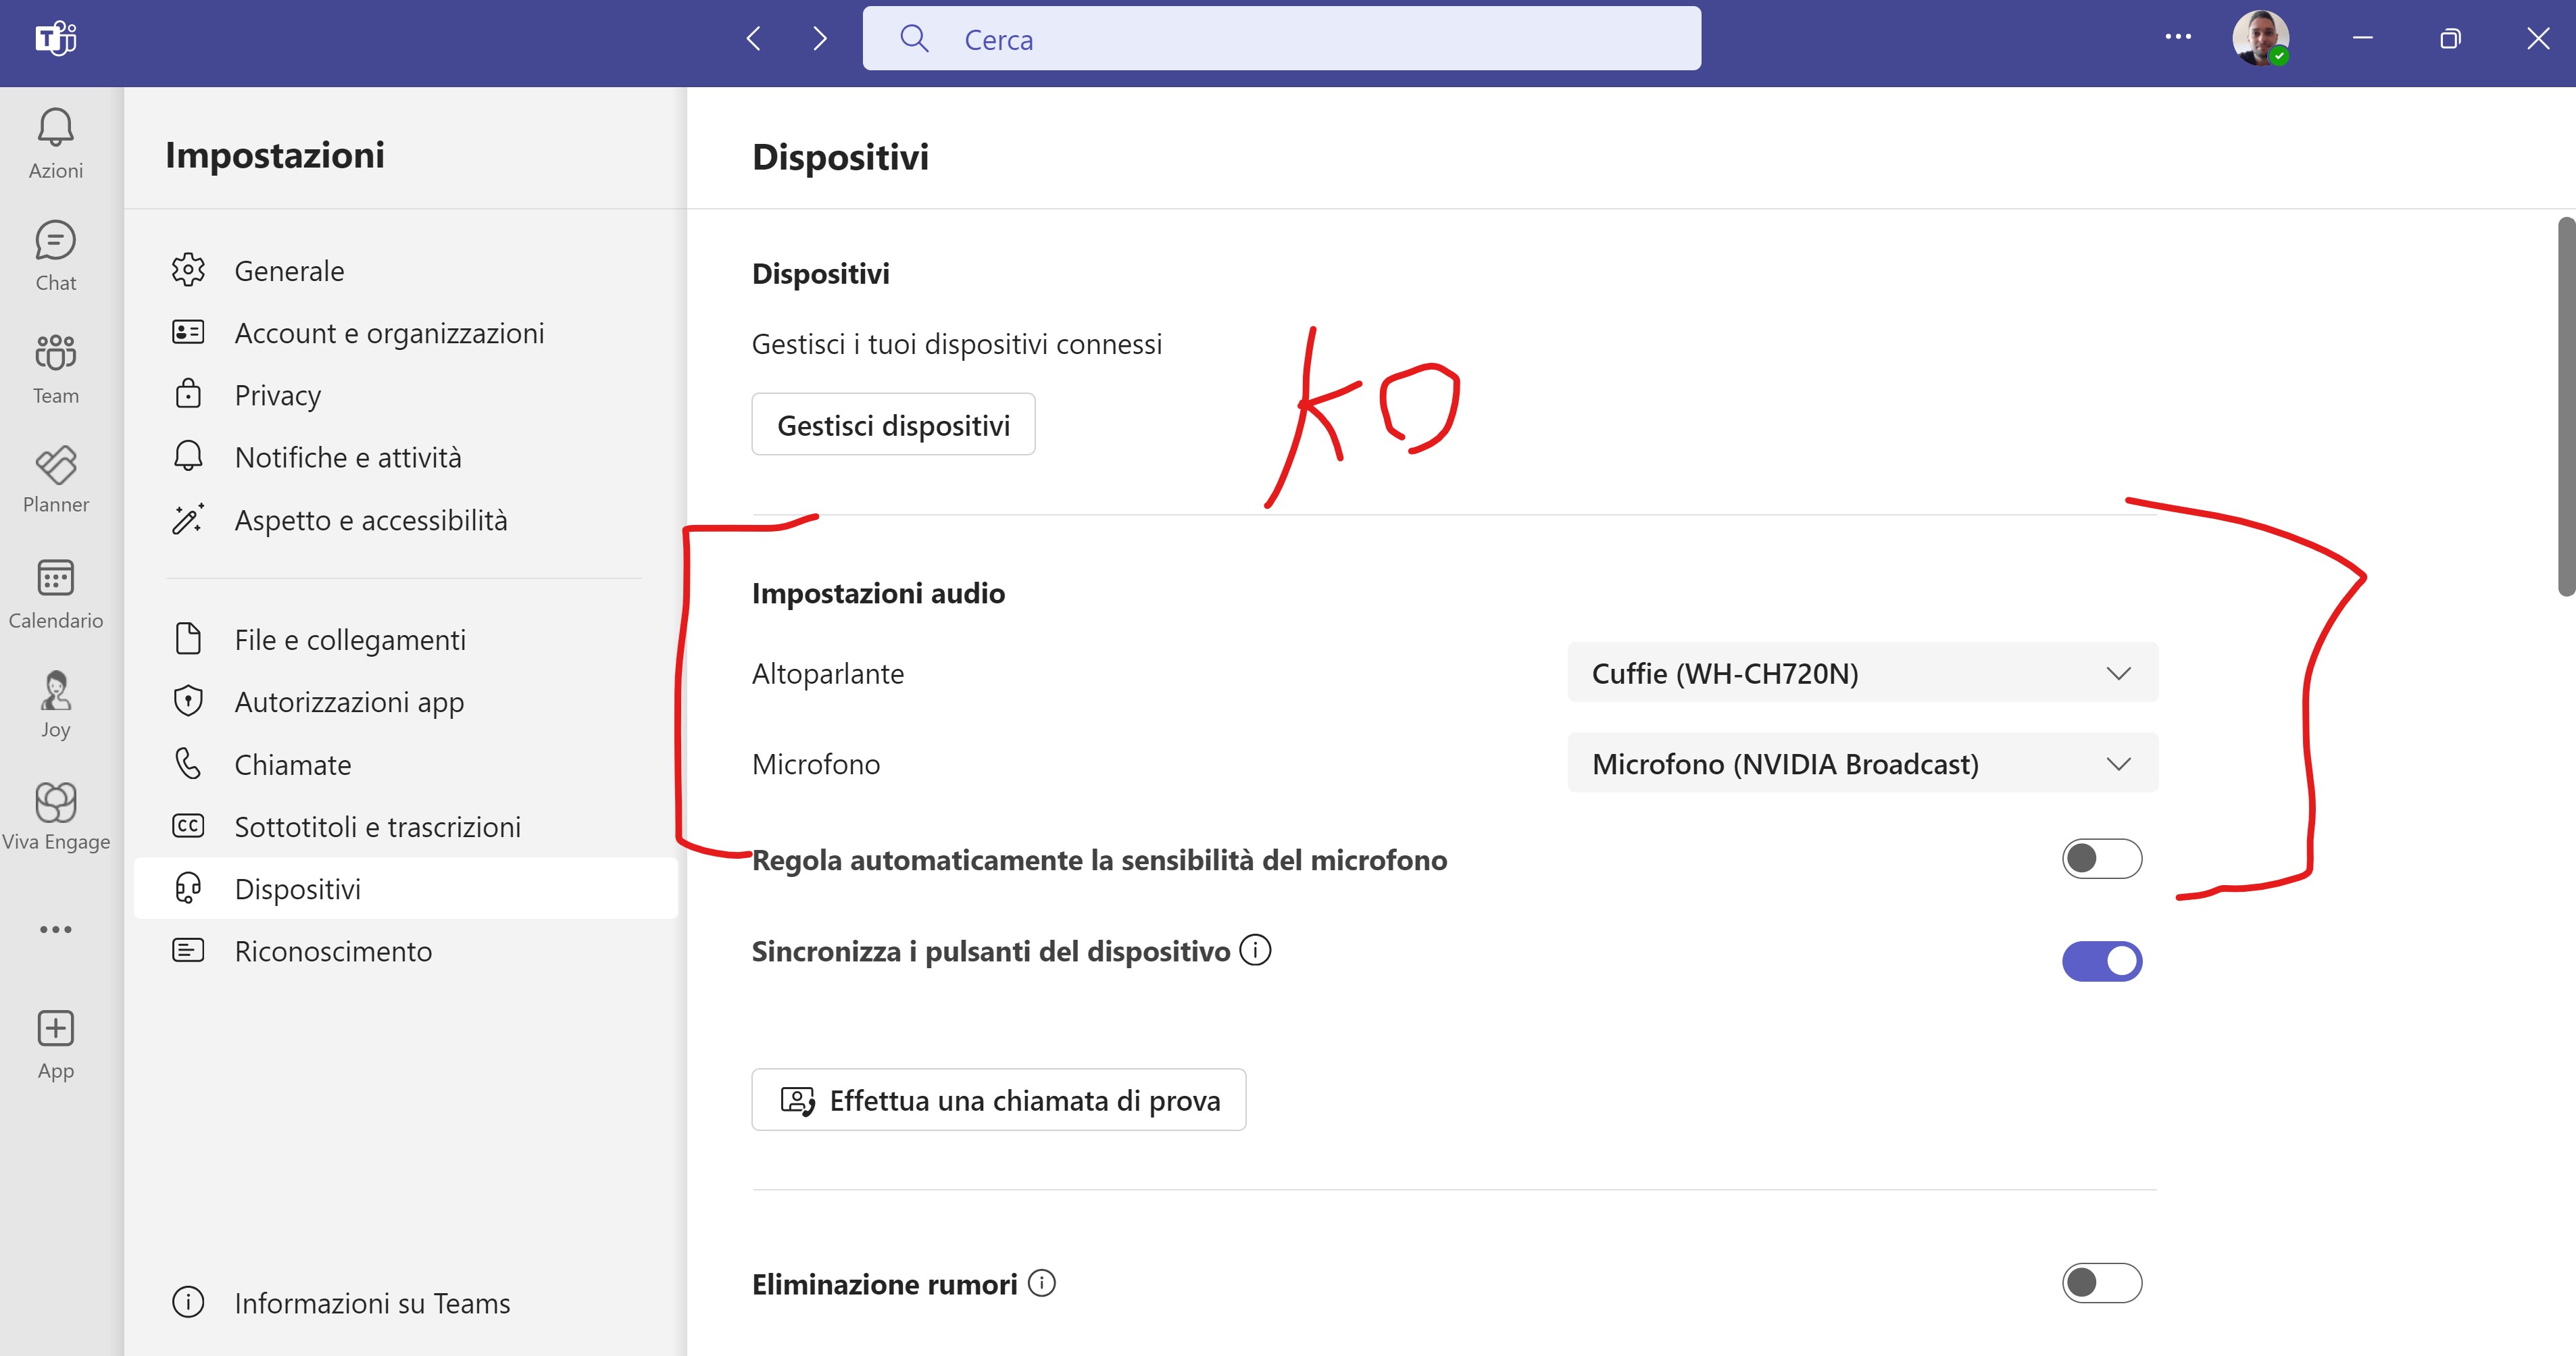
Task: Open Autorizzazioni app settings
Action: (x=406, y=701)
